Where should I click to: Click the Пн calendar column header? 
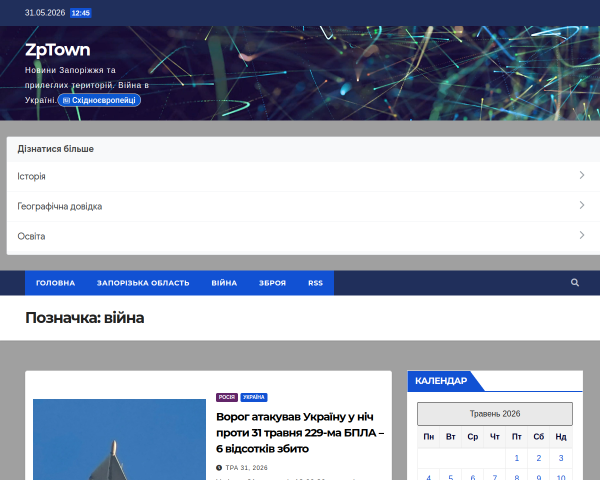point(429,437)
